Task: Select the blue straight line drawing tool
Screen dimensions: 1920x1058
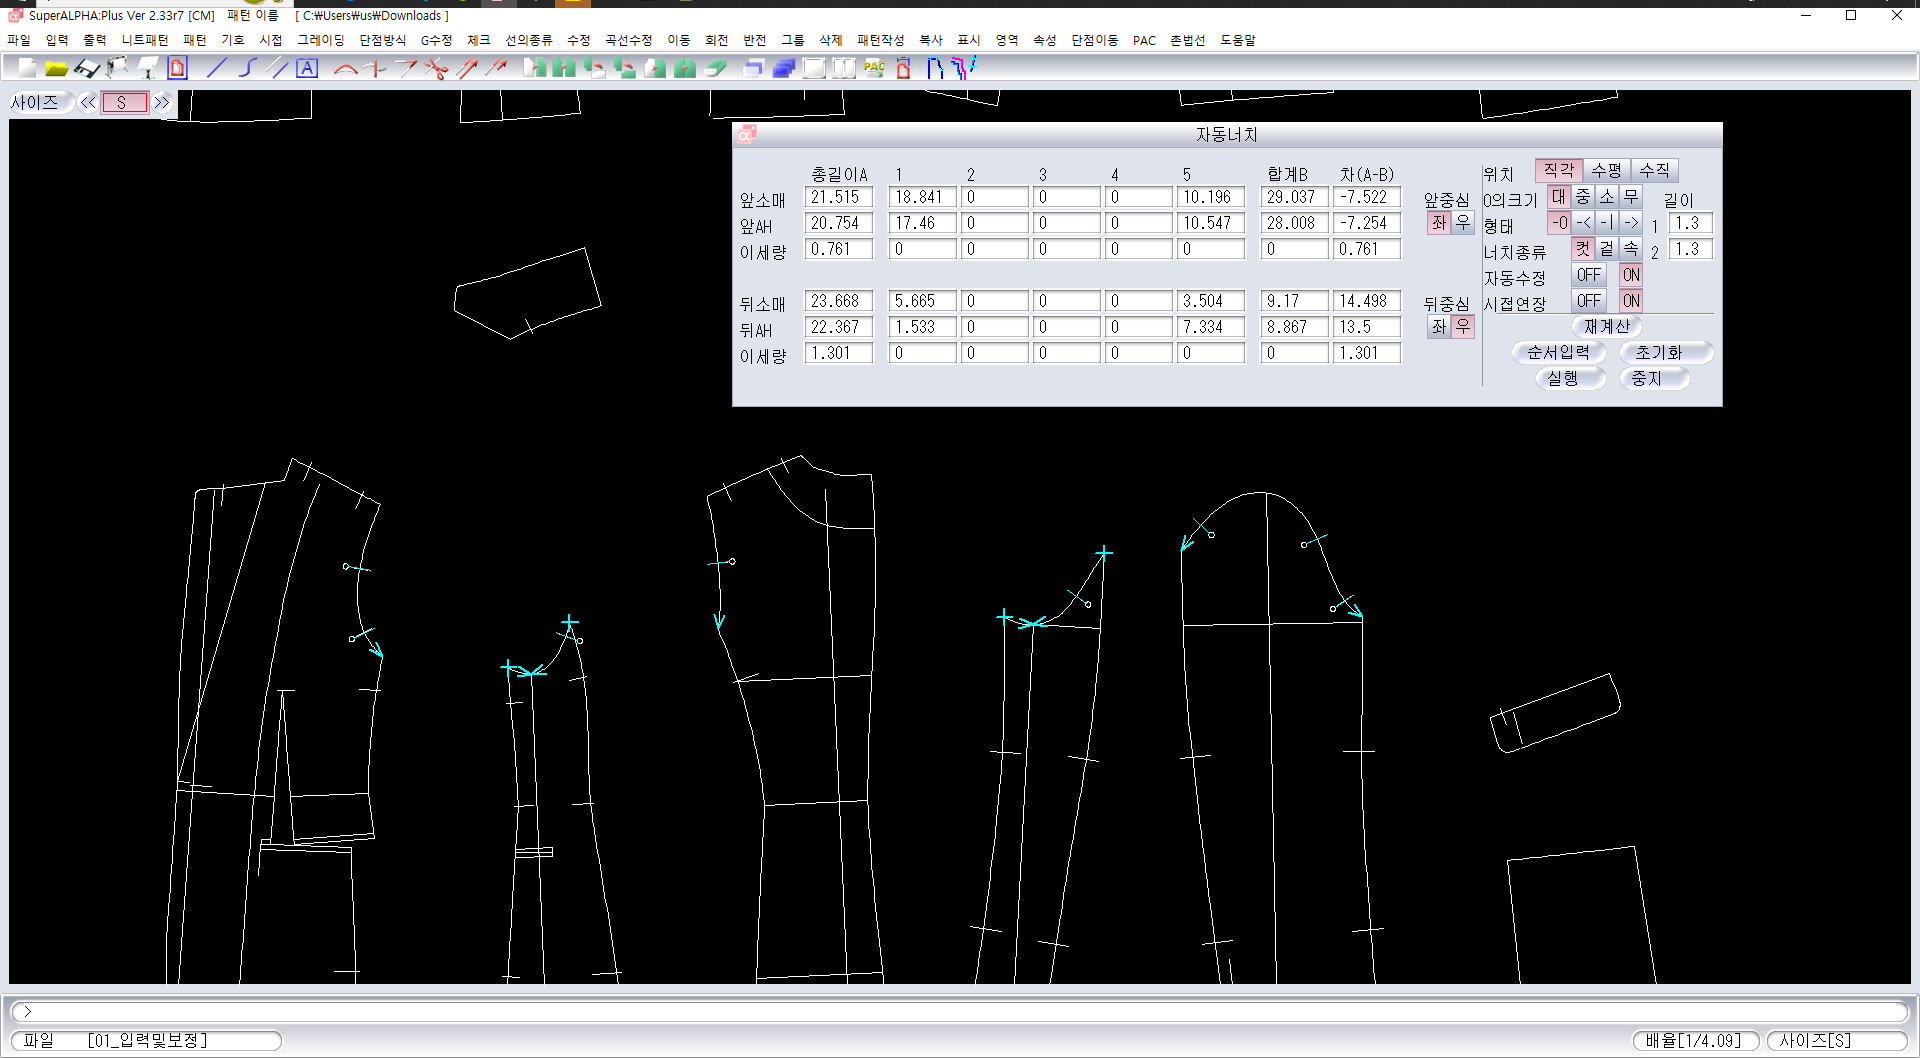Action: tap(217, 68)
